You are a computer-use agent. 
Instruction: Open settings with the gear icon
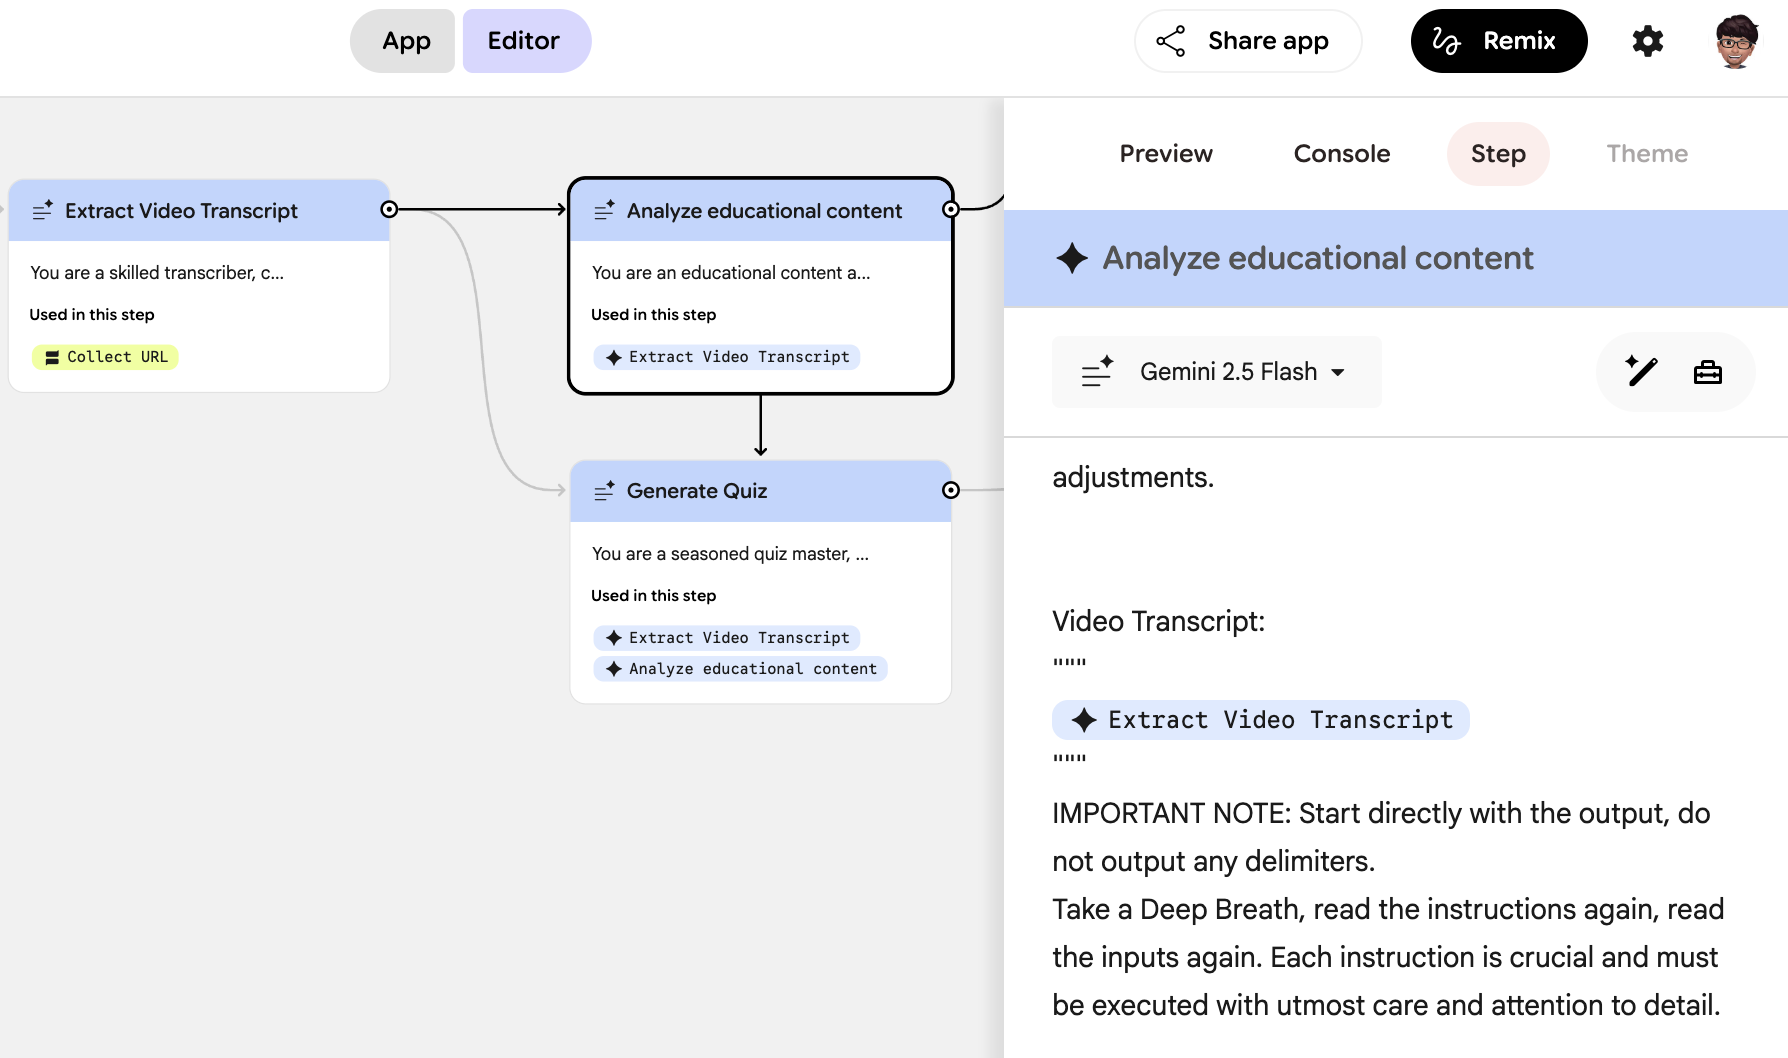1647,41
